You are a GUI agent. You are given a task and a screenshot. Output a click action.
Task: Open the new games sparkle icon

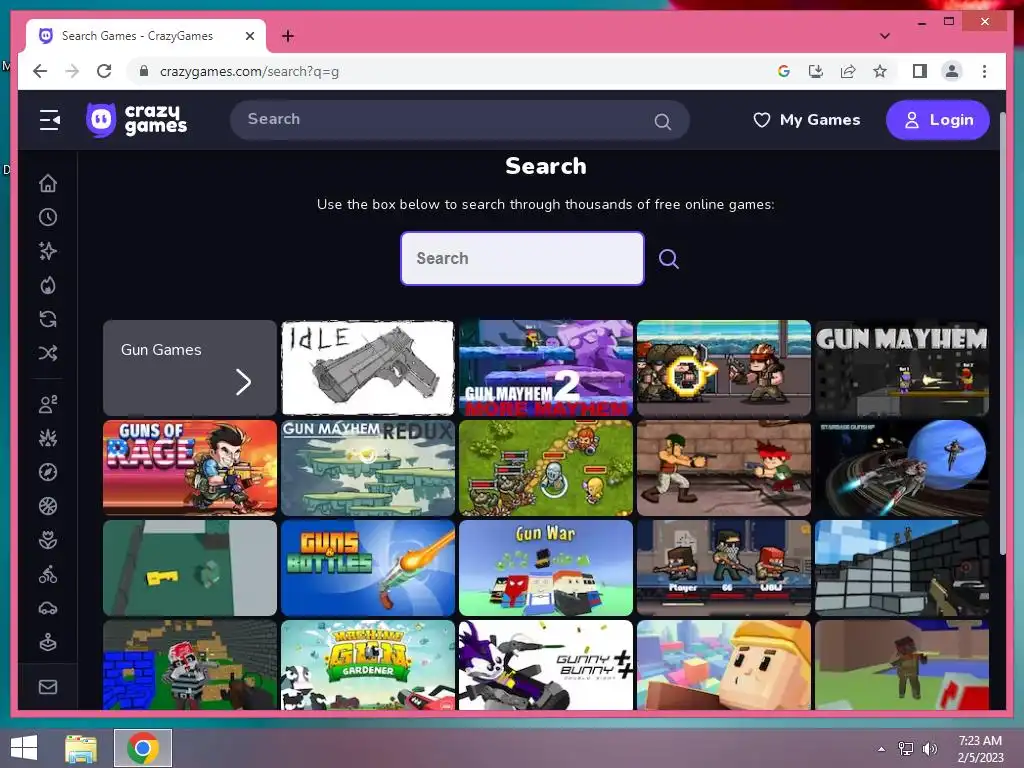[x=48, y=251]
